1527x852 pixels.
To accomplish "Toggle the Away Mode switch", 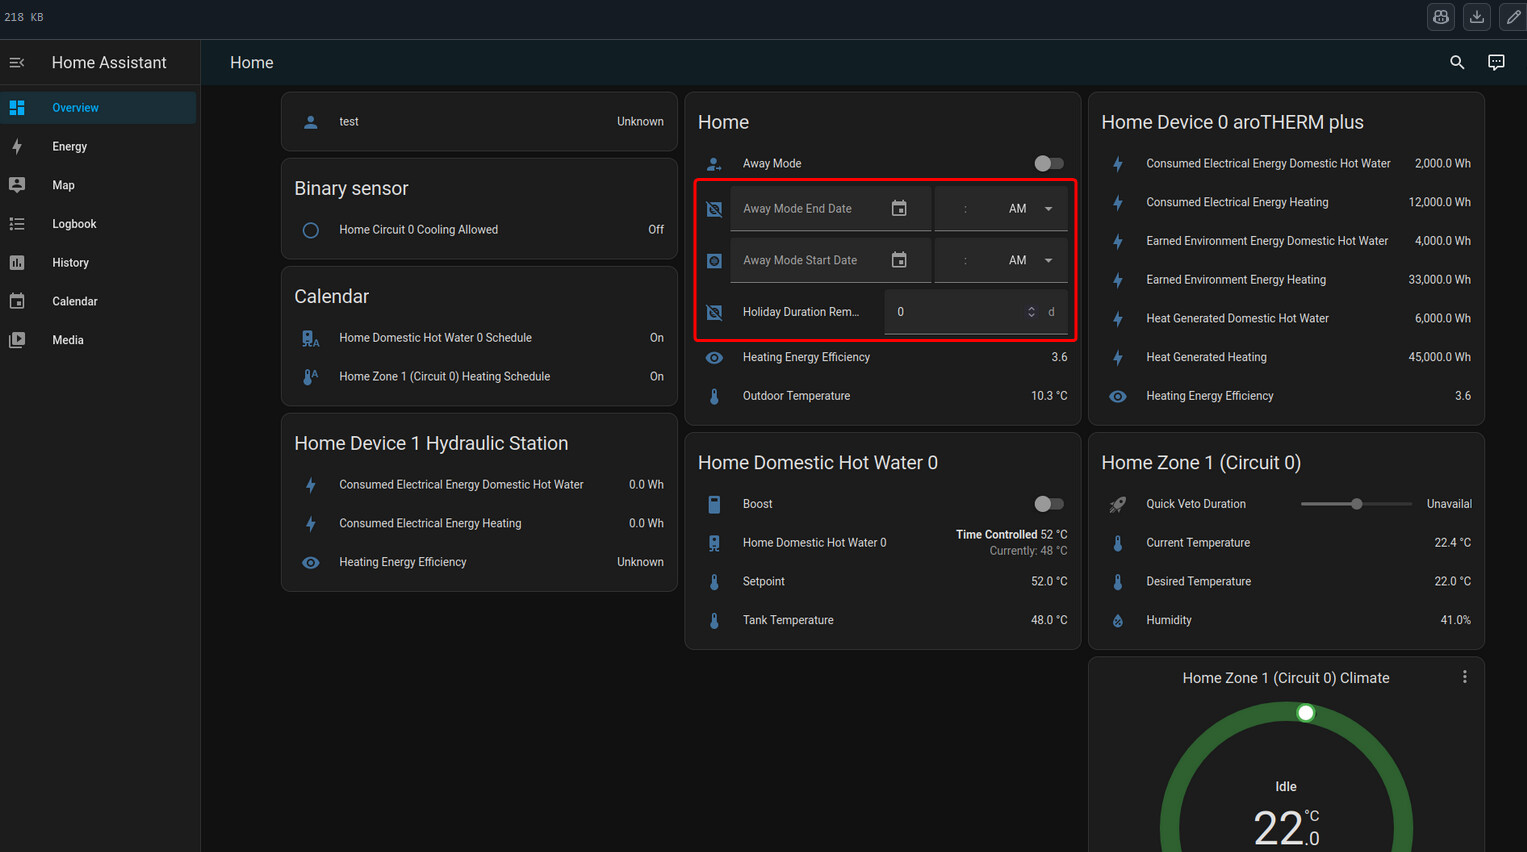I will 1048,164.
